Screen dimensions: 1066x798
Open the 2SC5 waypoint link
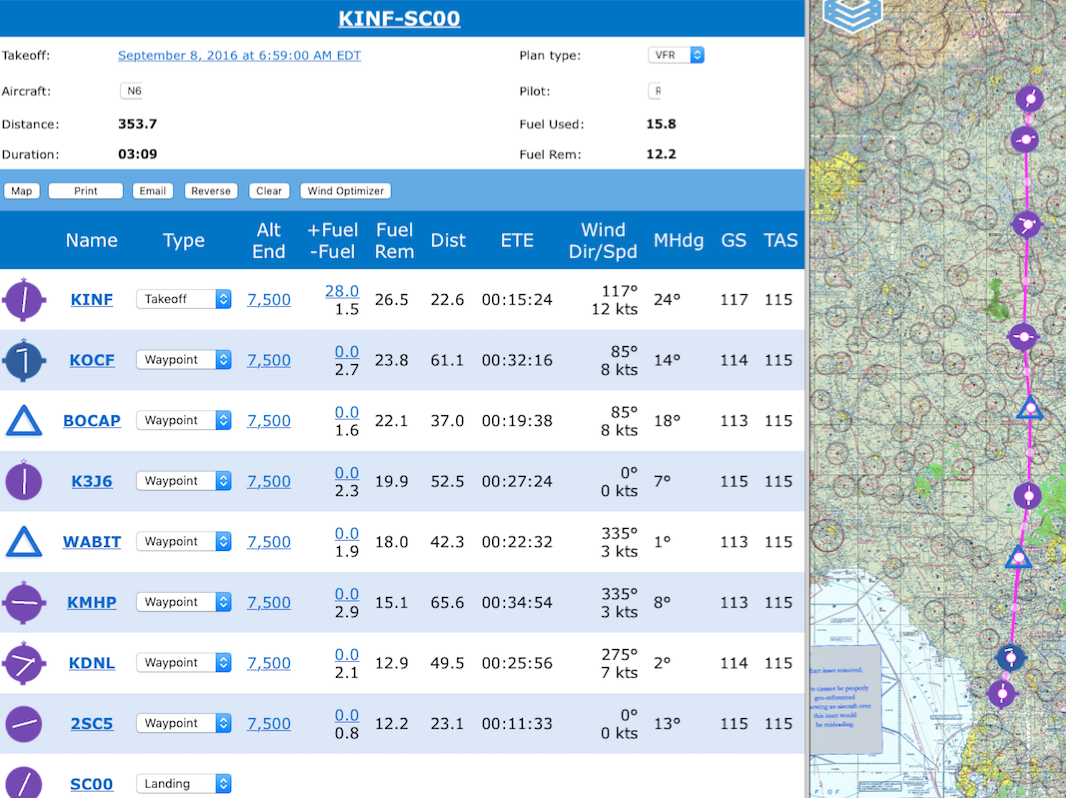point(92,723)
